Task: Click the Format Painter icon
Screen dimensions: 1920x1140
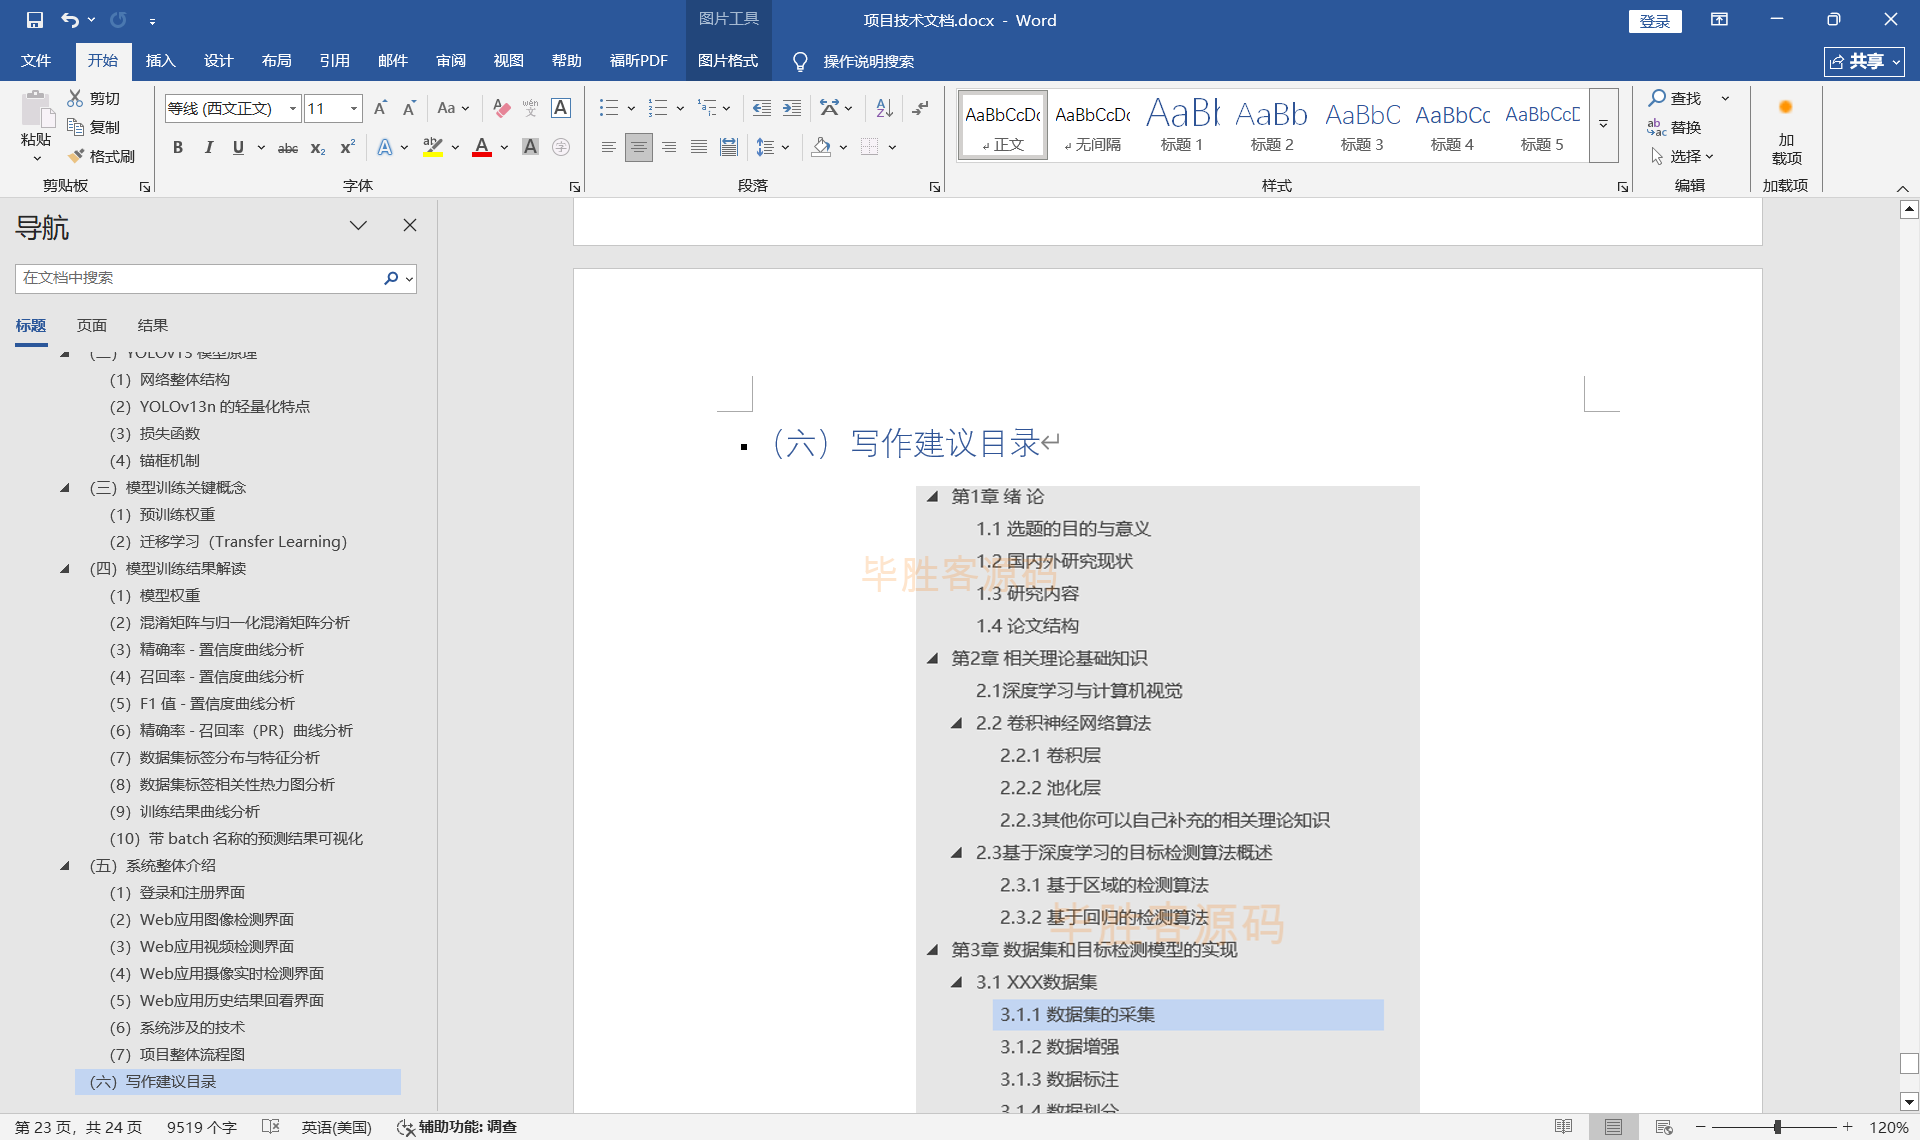Action: [x=101, y=156]
